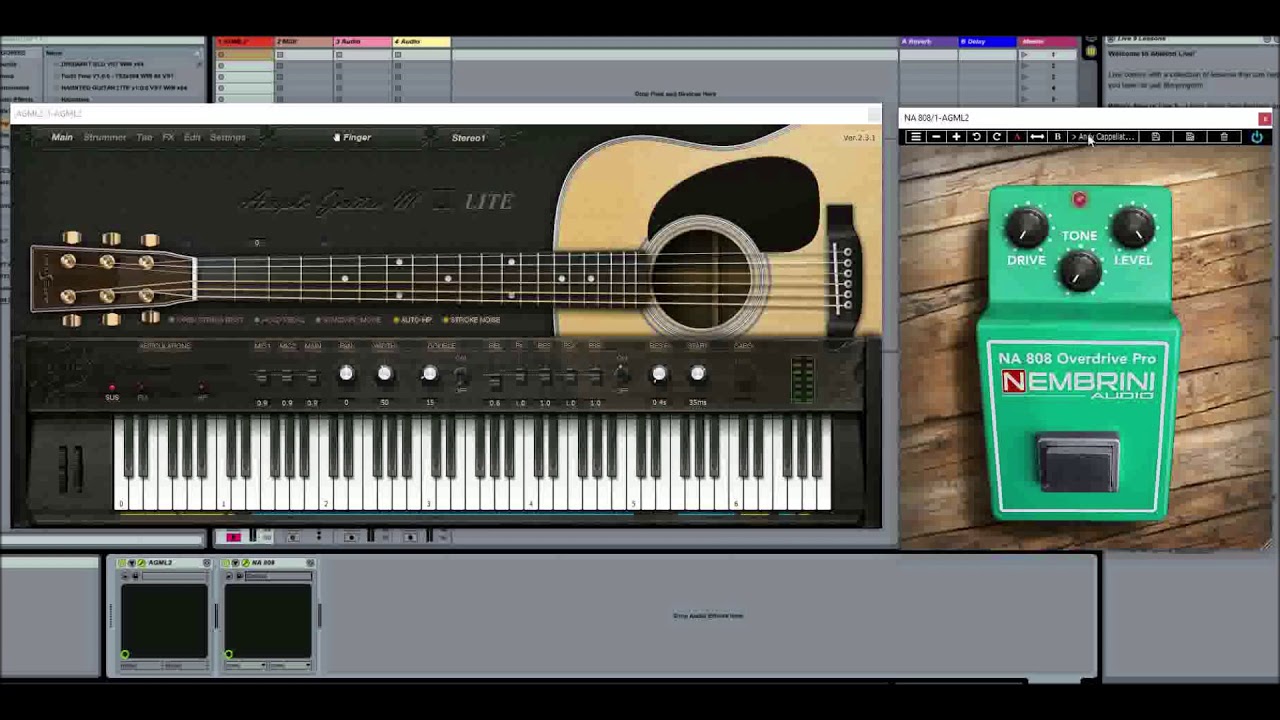Screen dimensions: 1280x720
Task: Click the undo arrow in NA 808 toolbar
Action: (x=976, y=137)
